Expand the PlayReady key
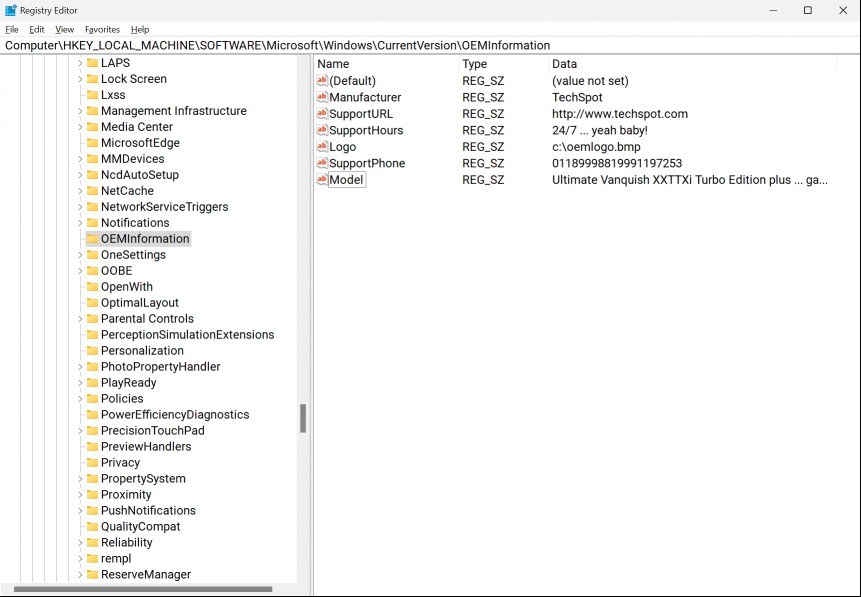Screen dimensions: 861x597 [80, 382]
